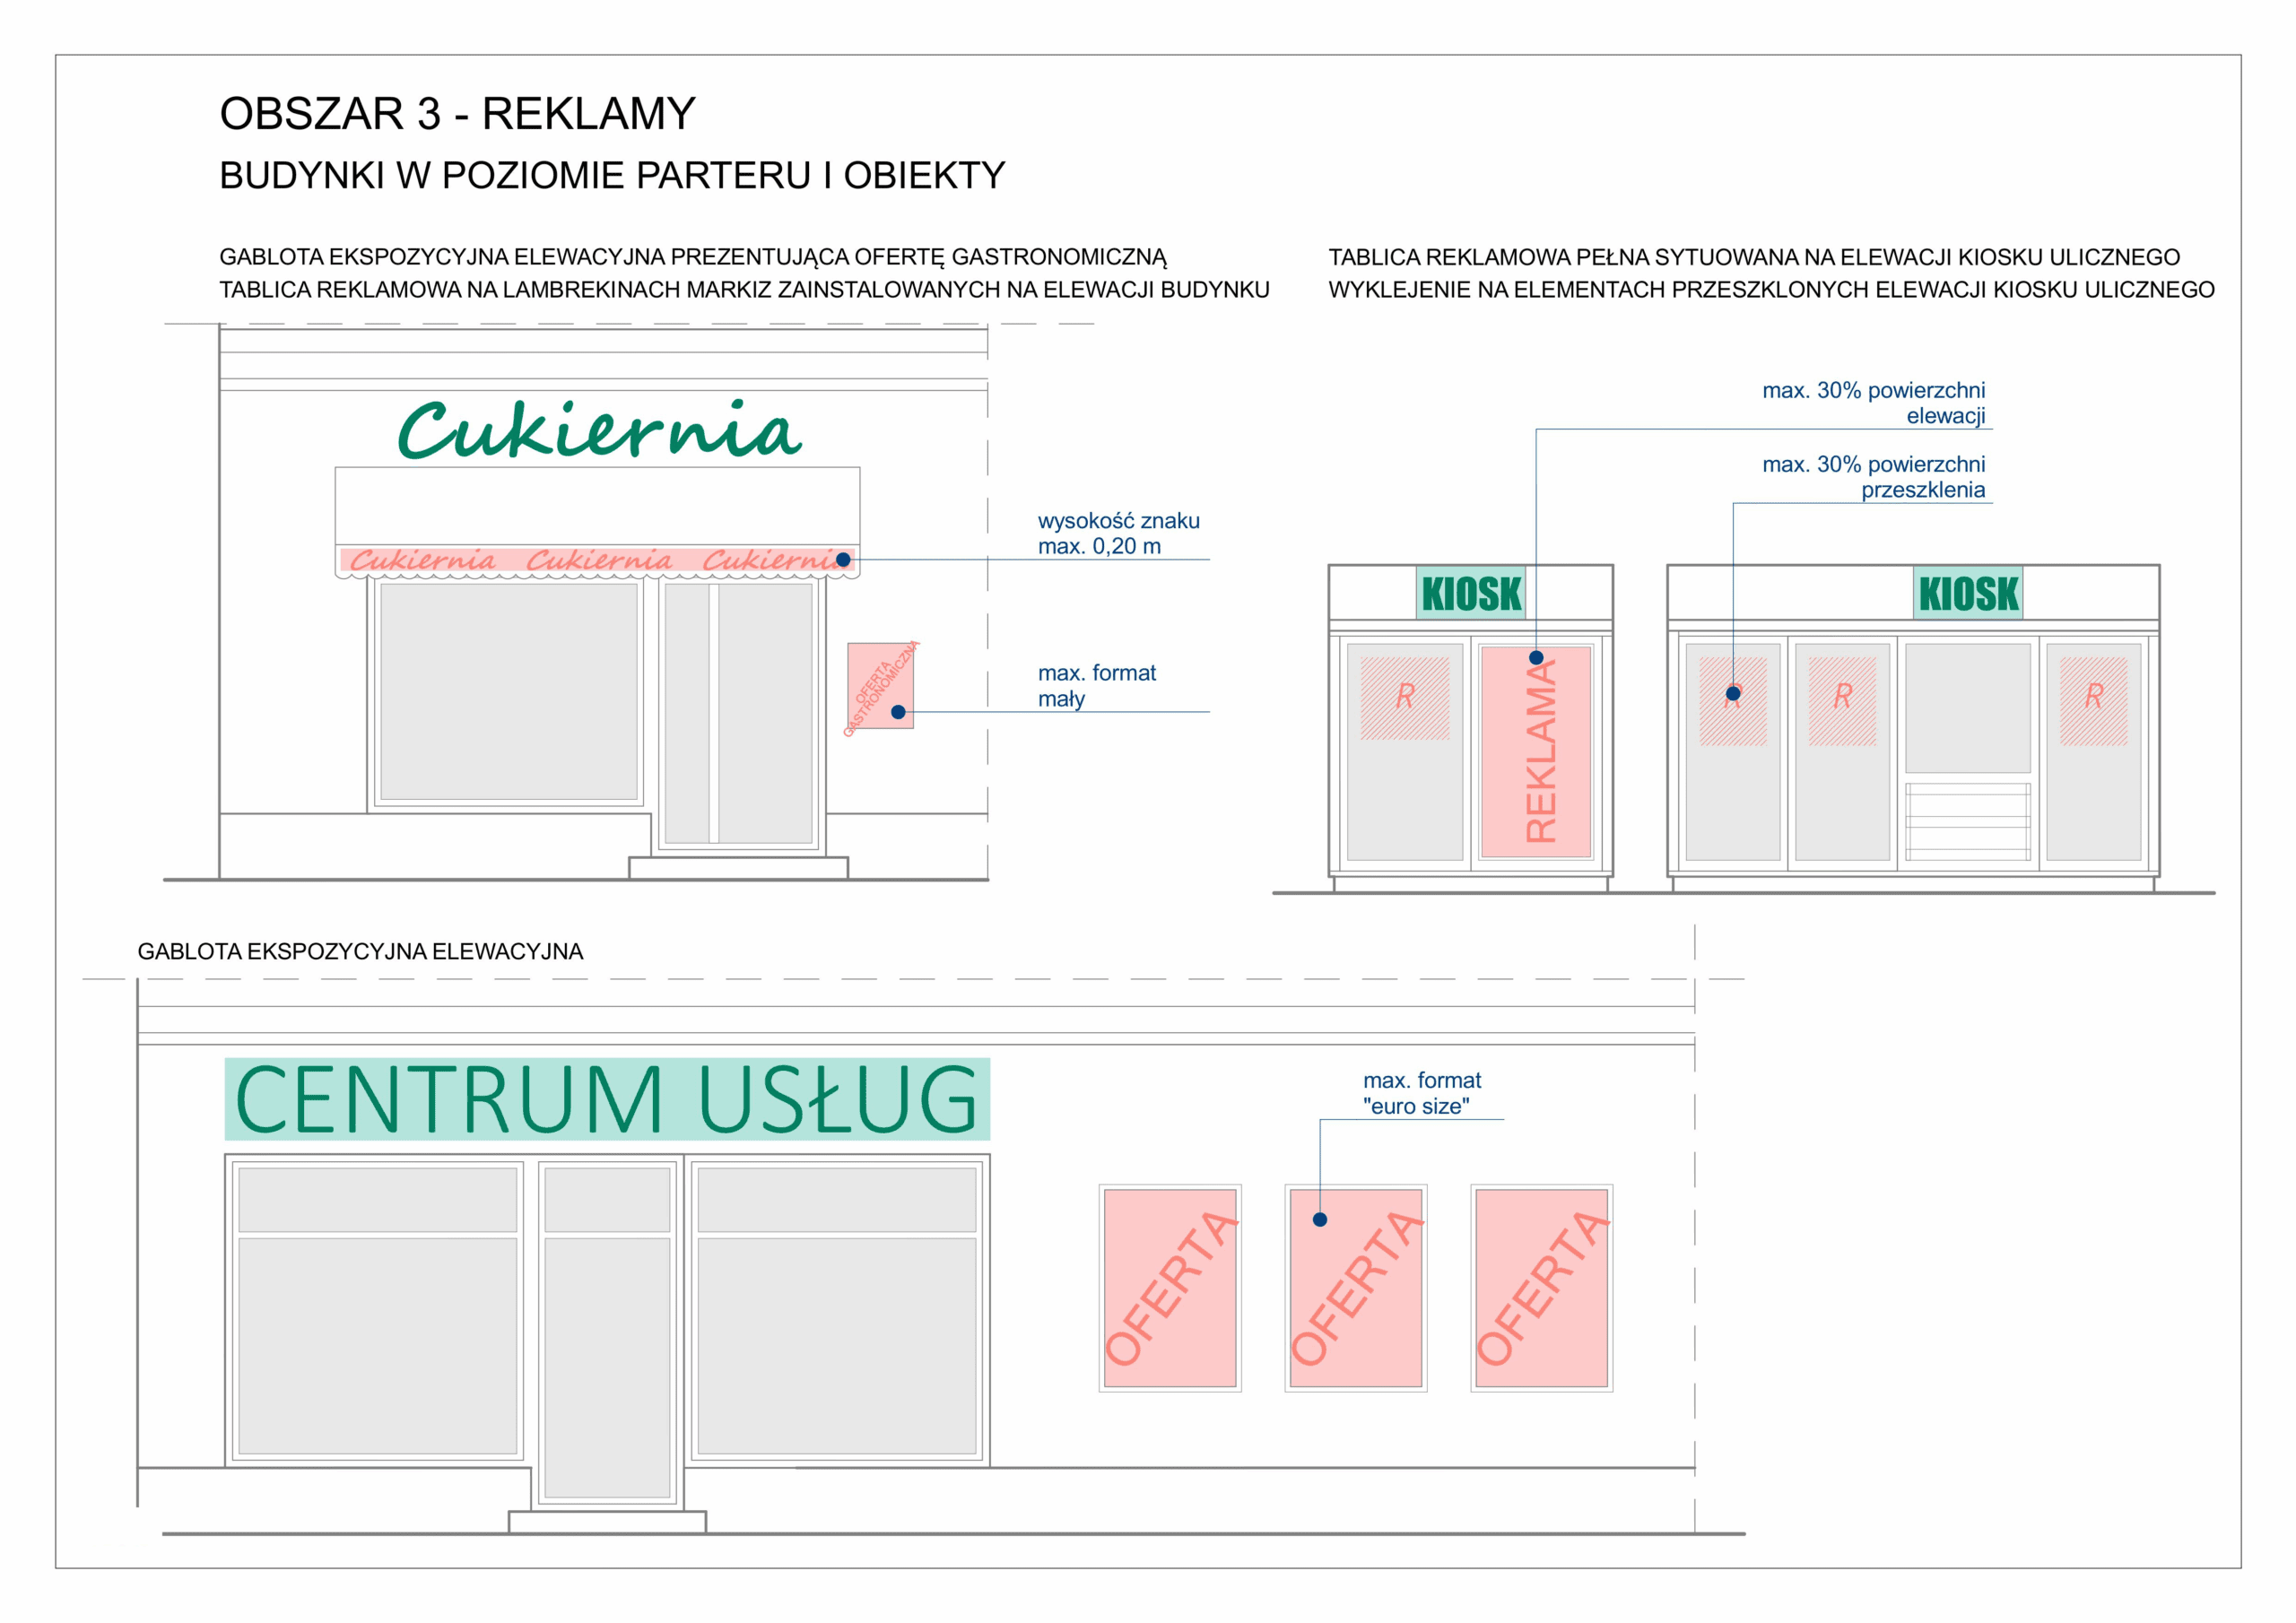
Task: Click the leftmost OFERTA display panel
Action: pos(1170,1288)
